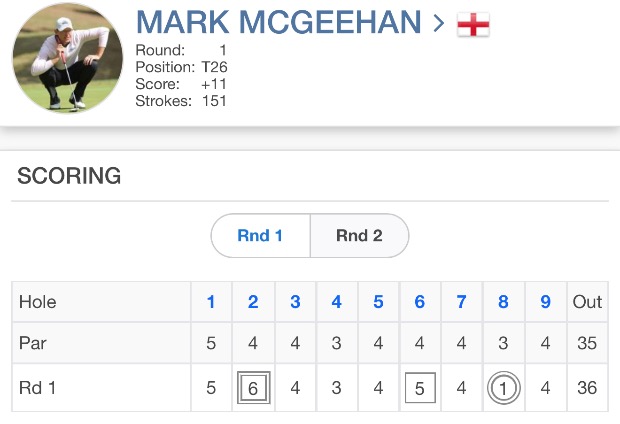
Task: Click the double-bogey 6 score box
Action: (x=253, y=387)
